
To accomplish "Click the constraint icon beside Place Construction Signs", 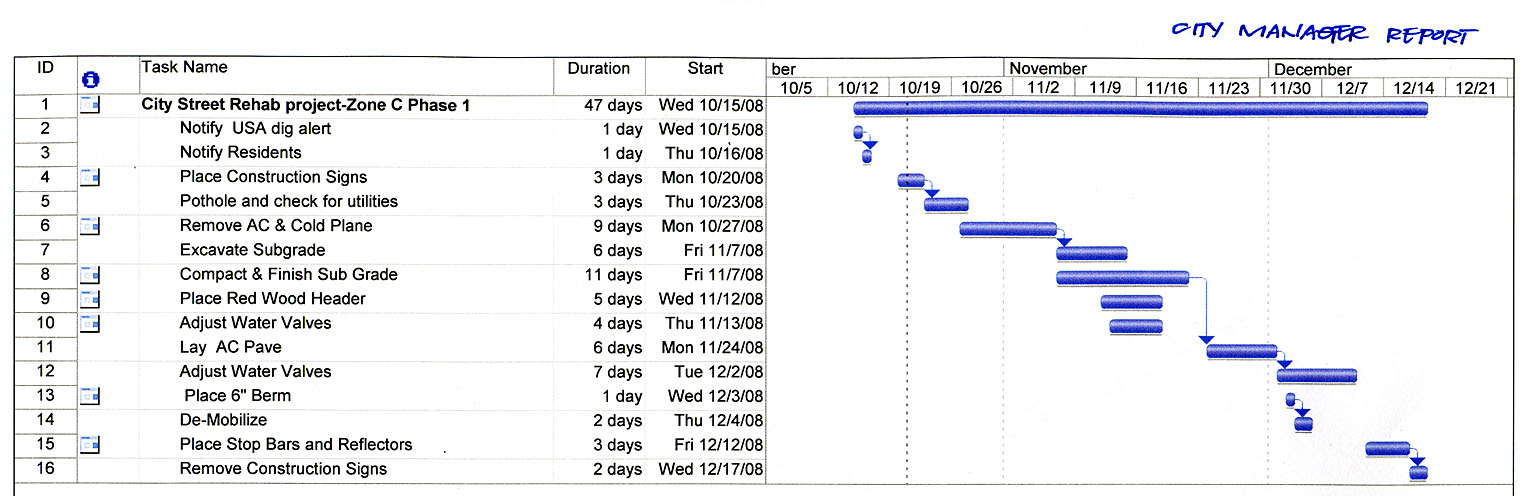I will (90, 178).
